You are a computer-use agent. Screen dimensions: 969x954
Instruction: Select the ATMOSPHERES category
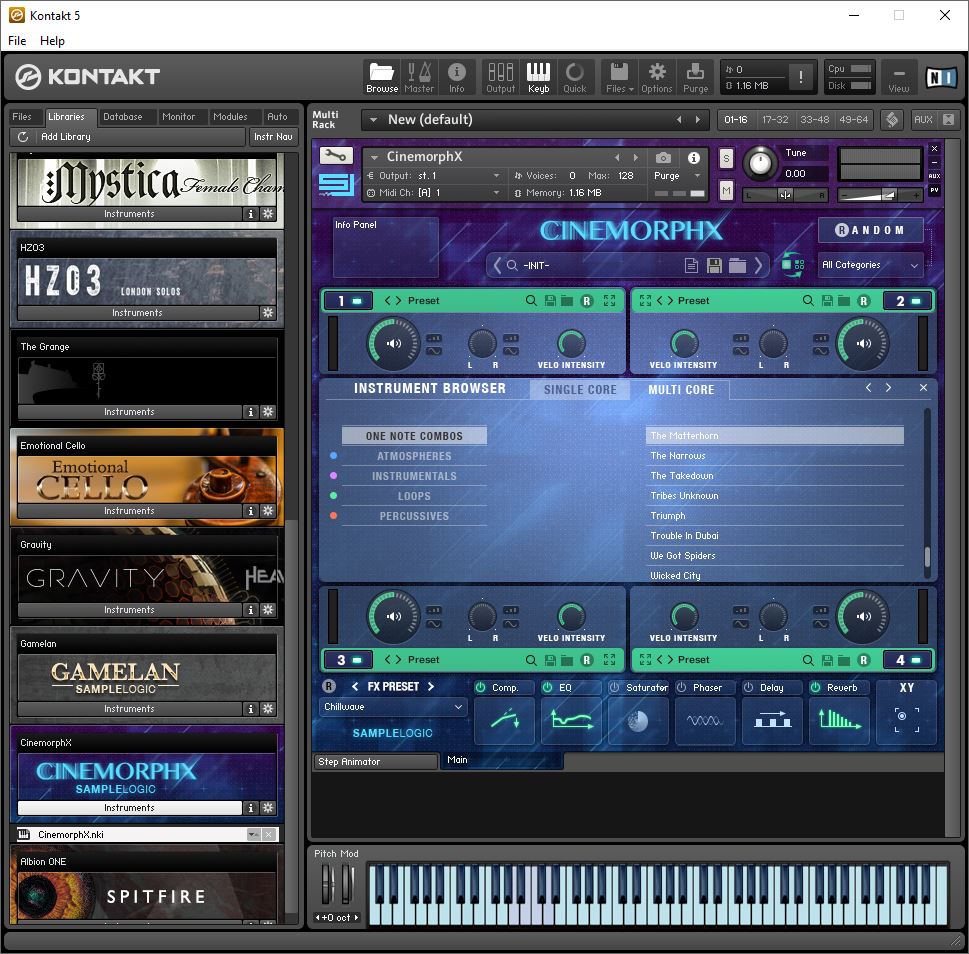414,456
